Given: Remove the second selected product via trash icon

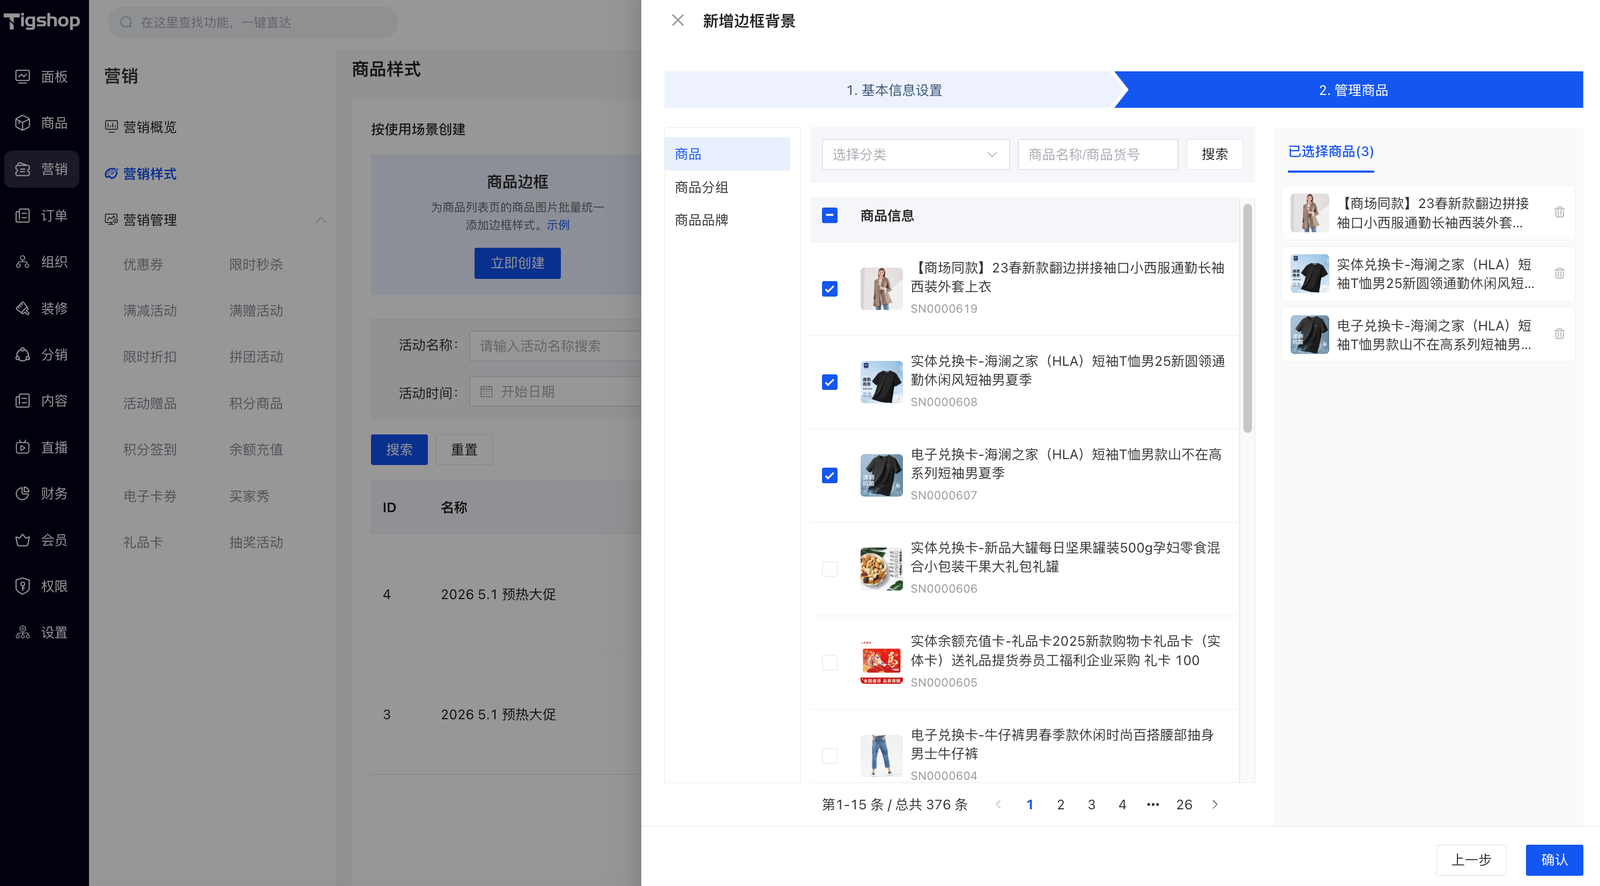Looking at the screenshot, I should pyautogui.click(x=1559, y=273).
